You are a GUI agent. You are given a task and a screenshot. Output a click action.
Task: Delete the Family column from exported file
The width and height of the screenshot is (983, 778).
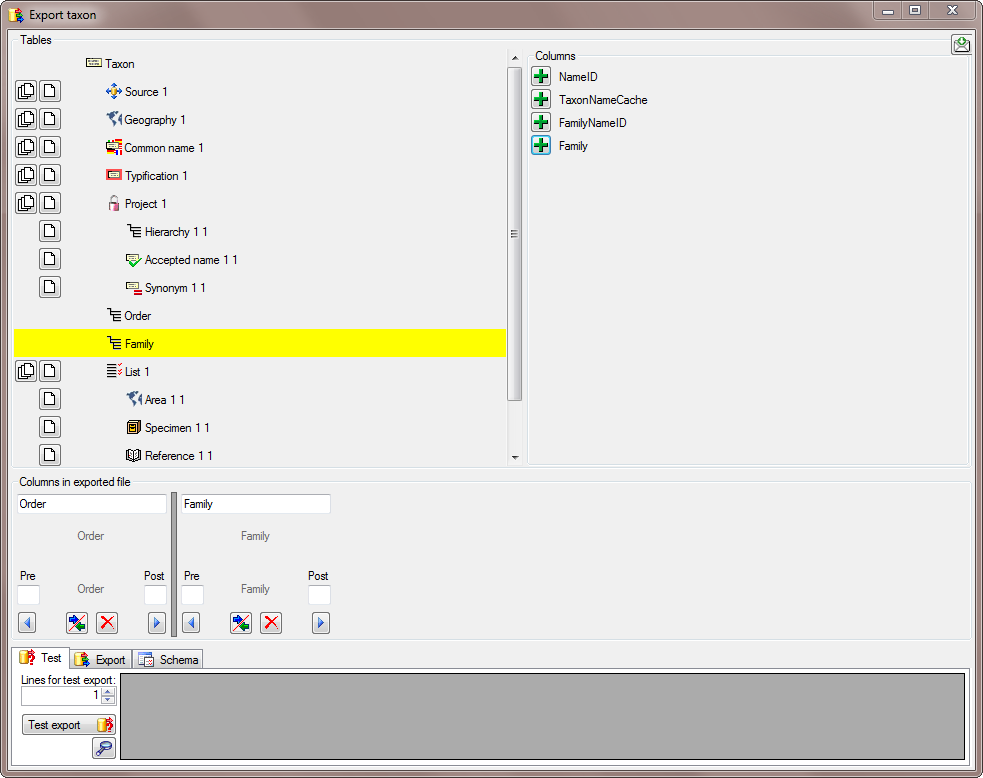(x=270, y=623)
